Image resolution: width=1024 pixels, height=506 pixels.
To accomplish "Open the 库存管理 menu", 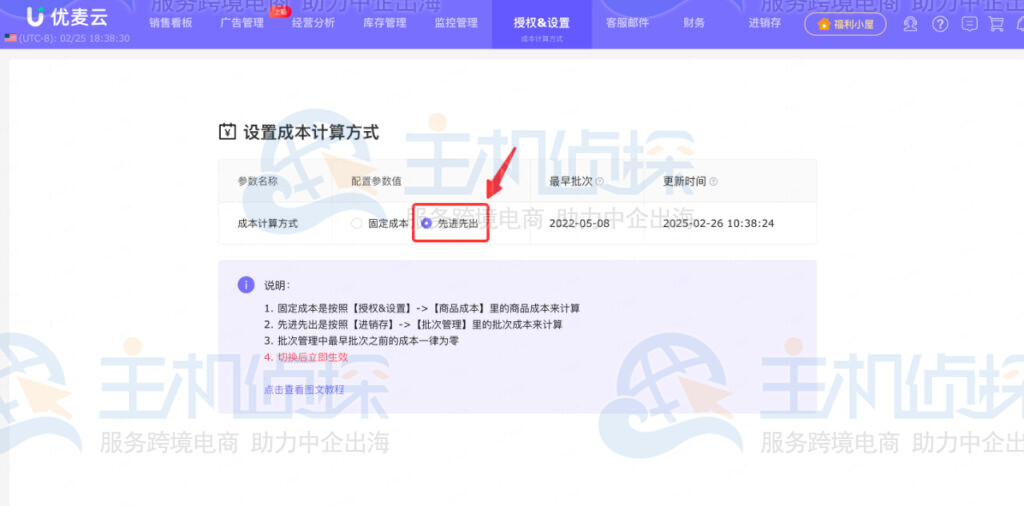I will [x=385, y=23].
